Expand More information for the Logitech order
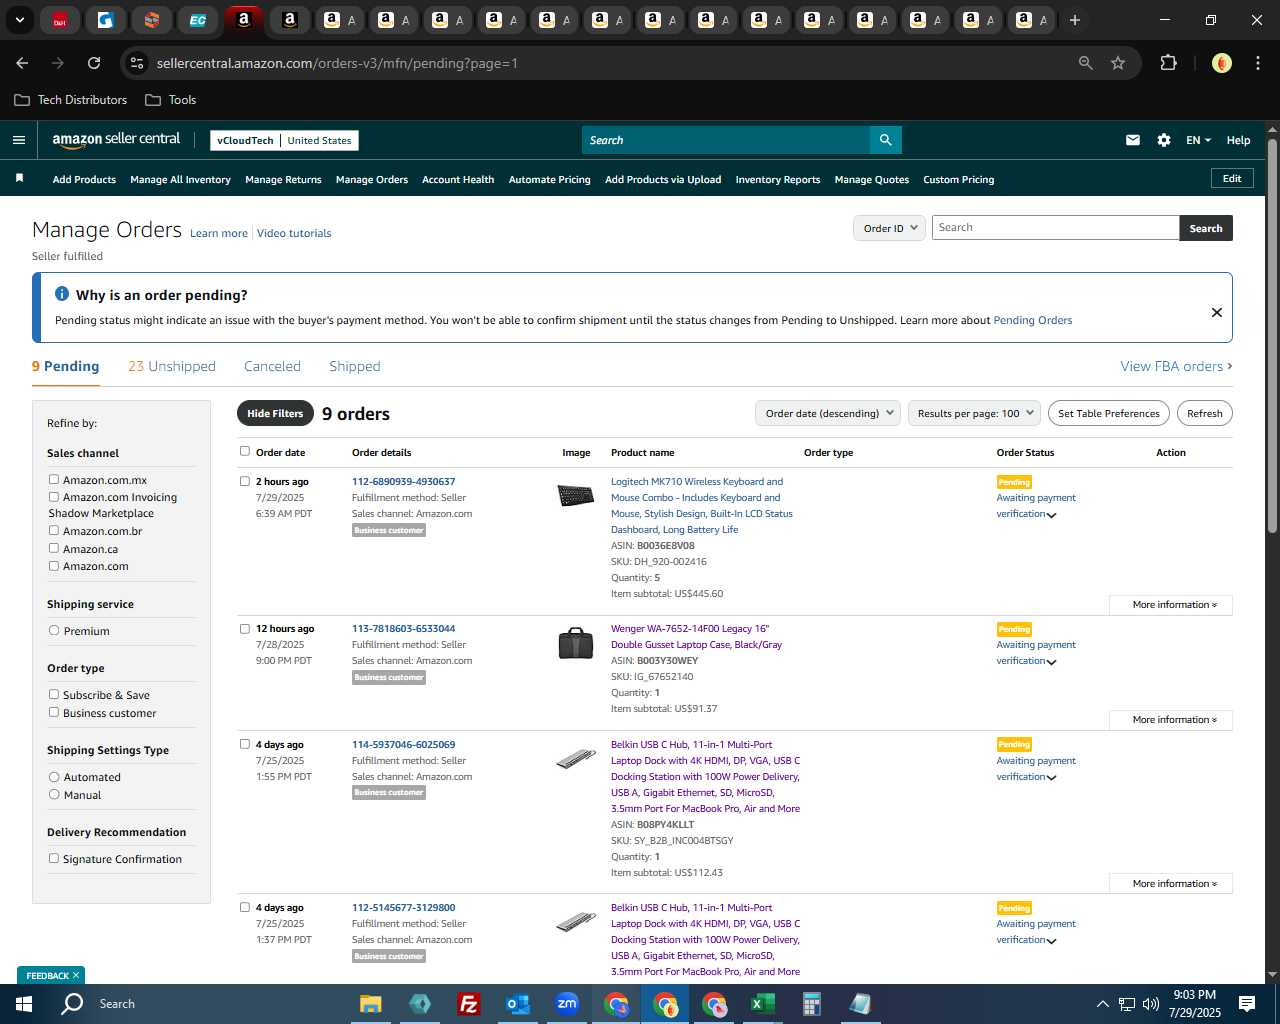Screen dimensions: 1280x1024 click(1171, 605)
